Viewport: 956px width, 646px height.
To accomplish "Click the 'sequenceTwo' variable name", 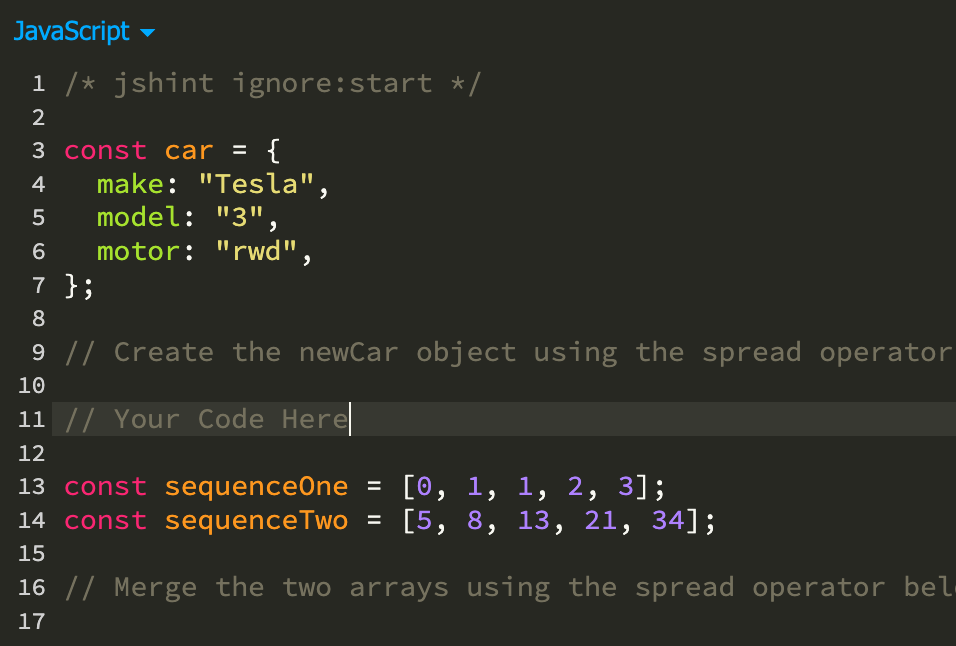I will pos(256,520).
